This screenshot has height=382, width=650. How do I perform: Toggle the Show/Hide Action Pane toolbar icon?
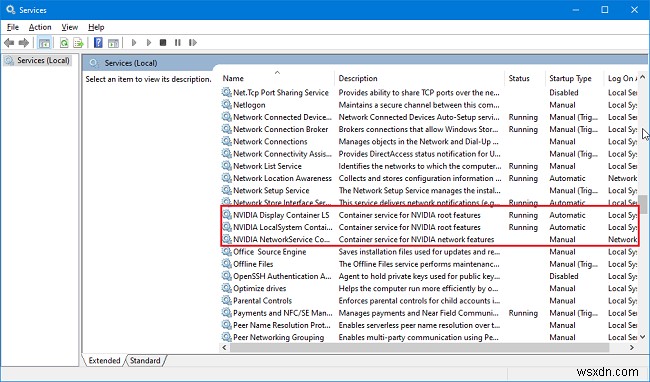click(113, 42)
